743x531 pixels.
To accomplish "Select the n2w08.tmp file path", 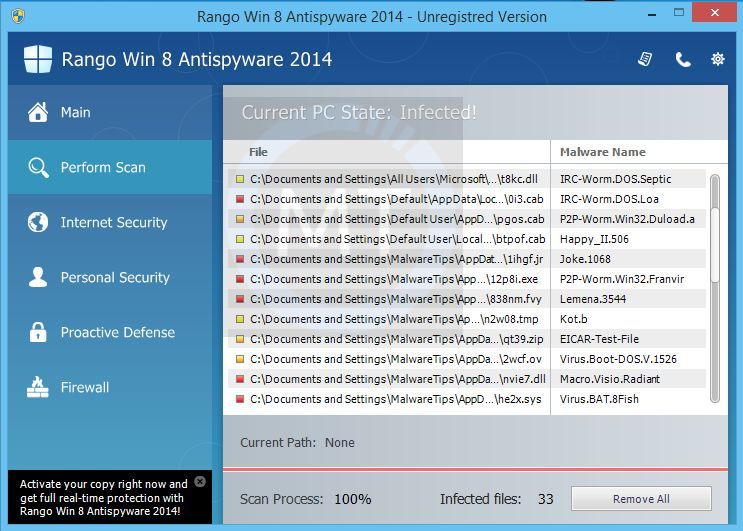I will click(394, 319).
